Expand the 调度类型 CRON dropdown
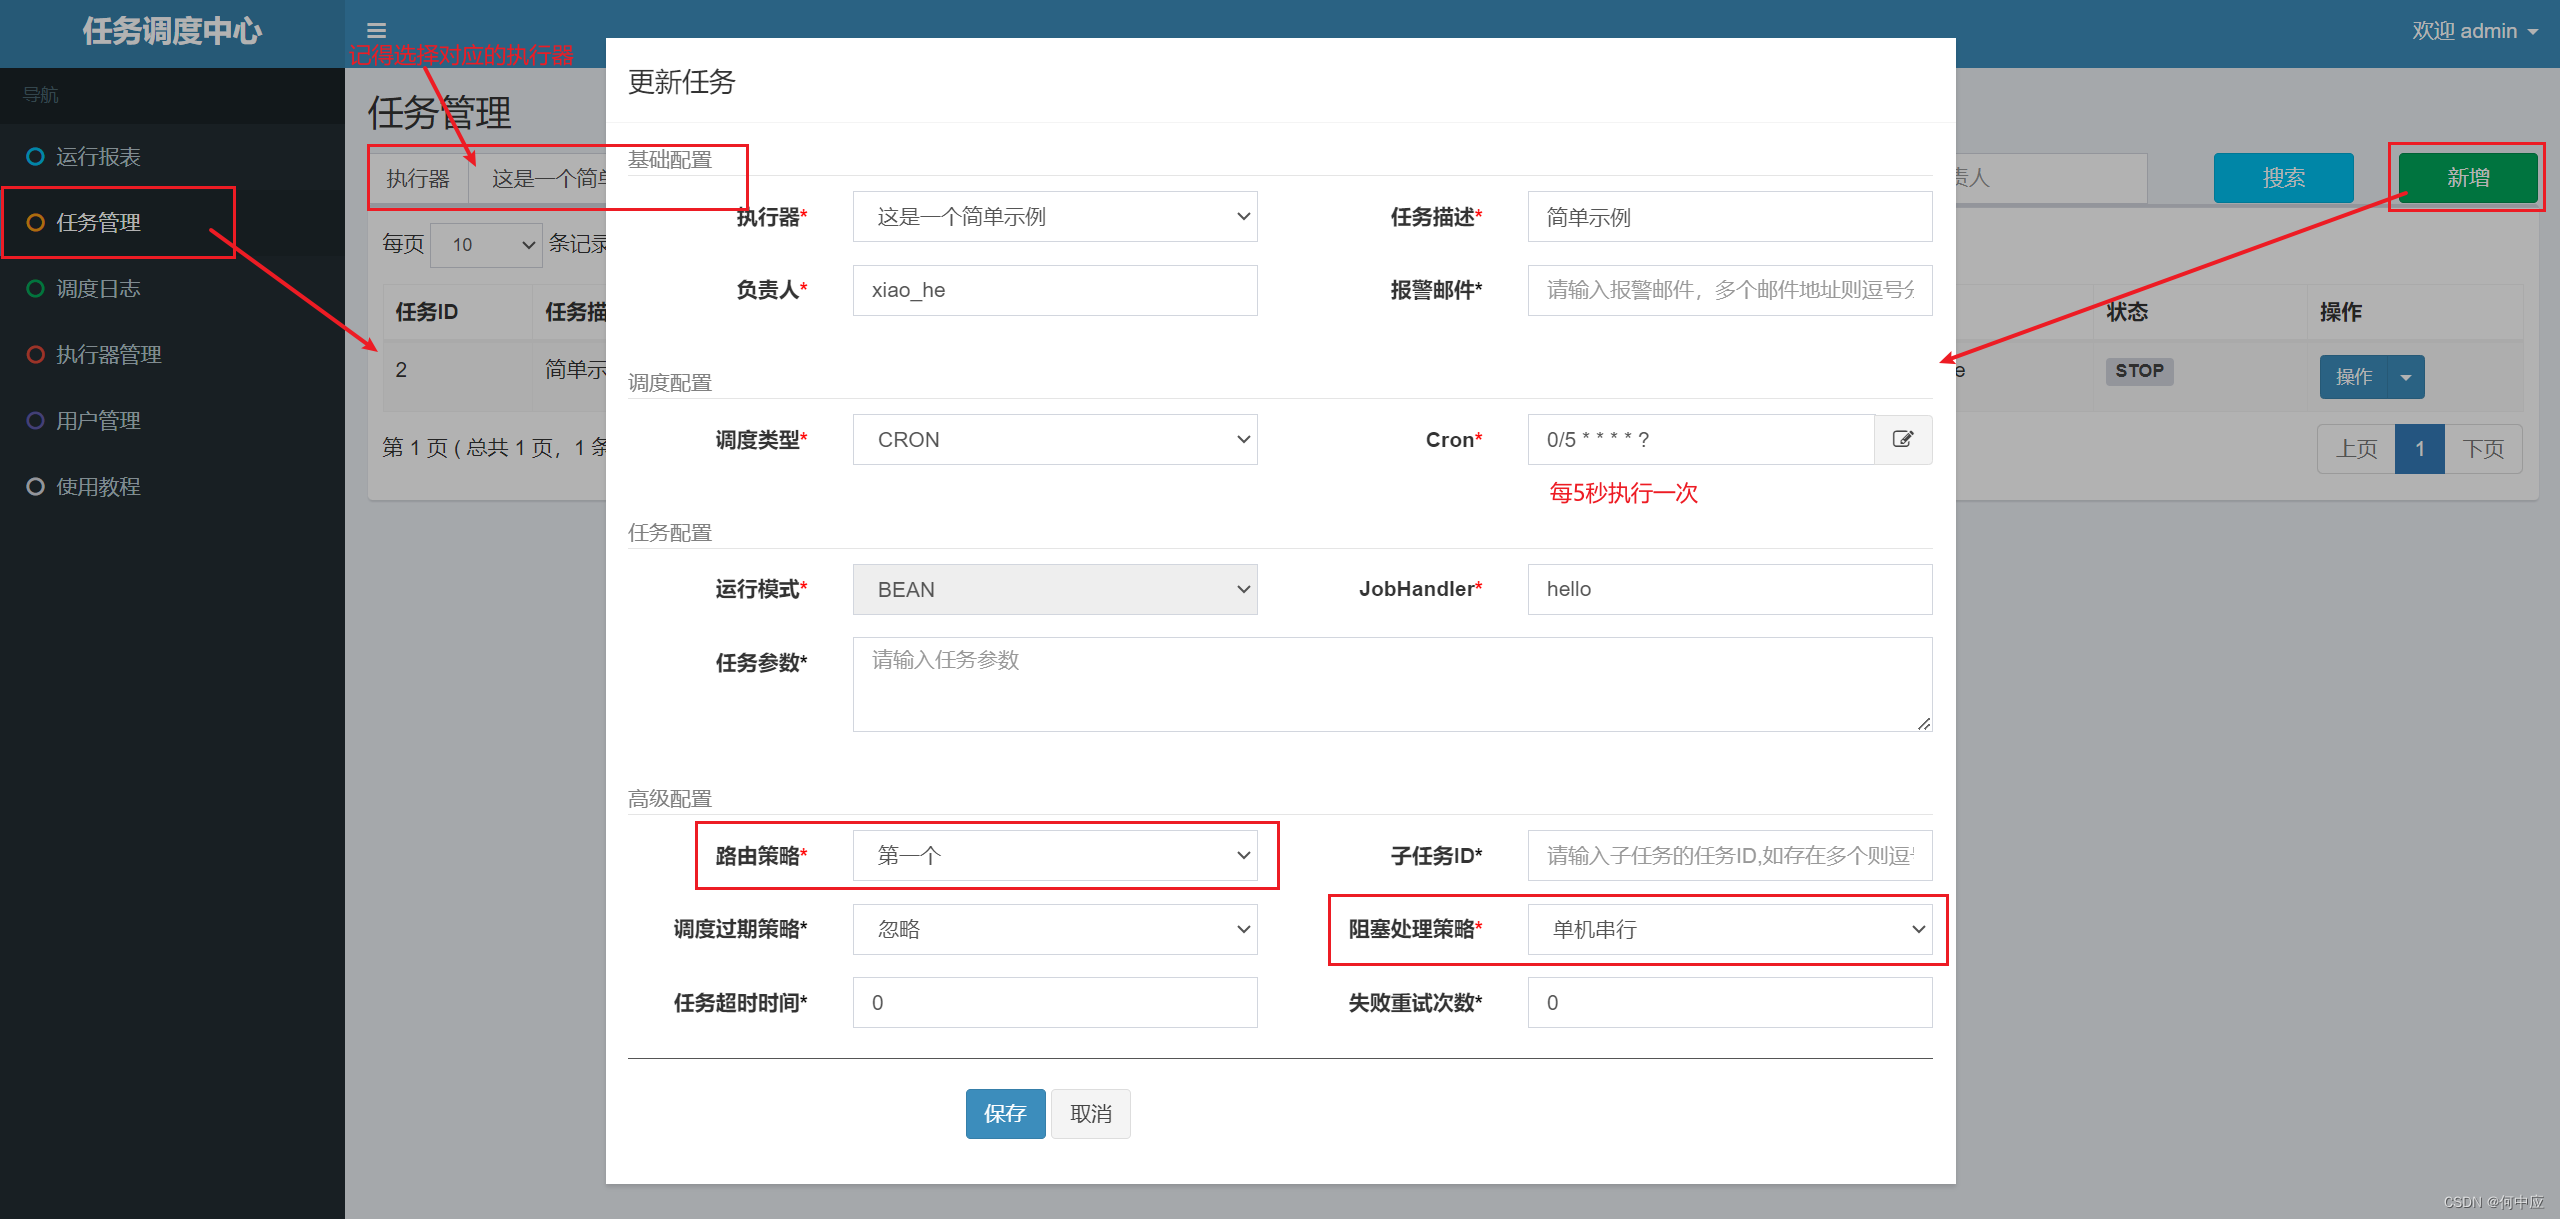This screenshot has width=2560, height=1219. tap(1054, 440)
